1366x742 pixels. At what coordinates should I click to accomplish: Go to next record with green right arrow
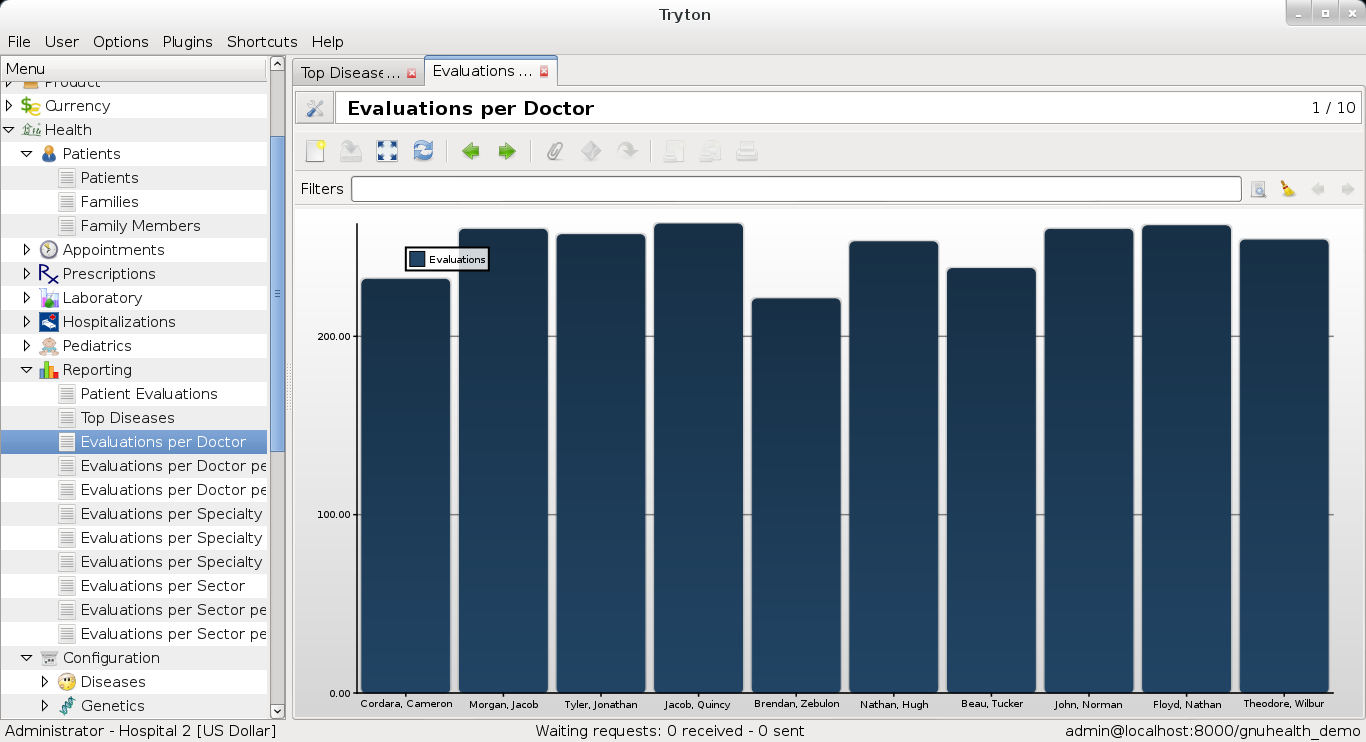click(507, 151)
